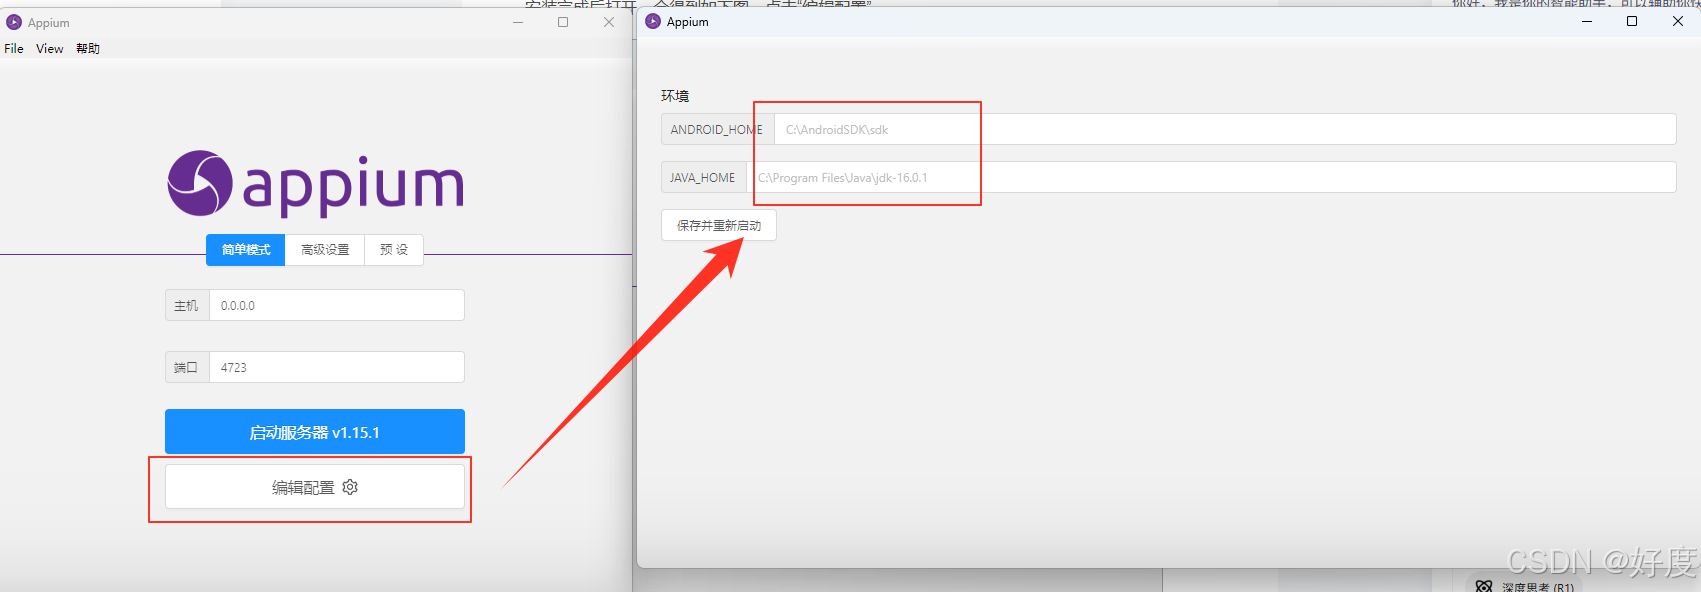Image resolution: width=1701 pixels, height=592 pixels.
Task: Click the large Appium logo icon
Action: [x=200, y=183]
